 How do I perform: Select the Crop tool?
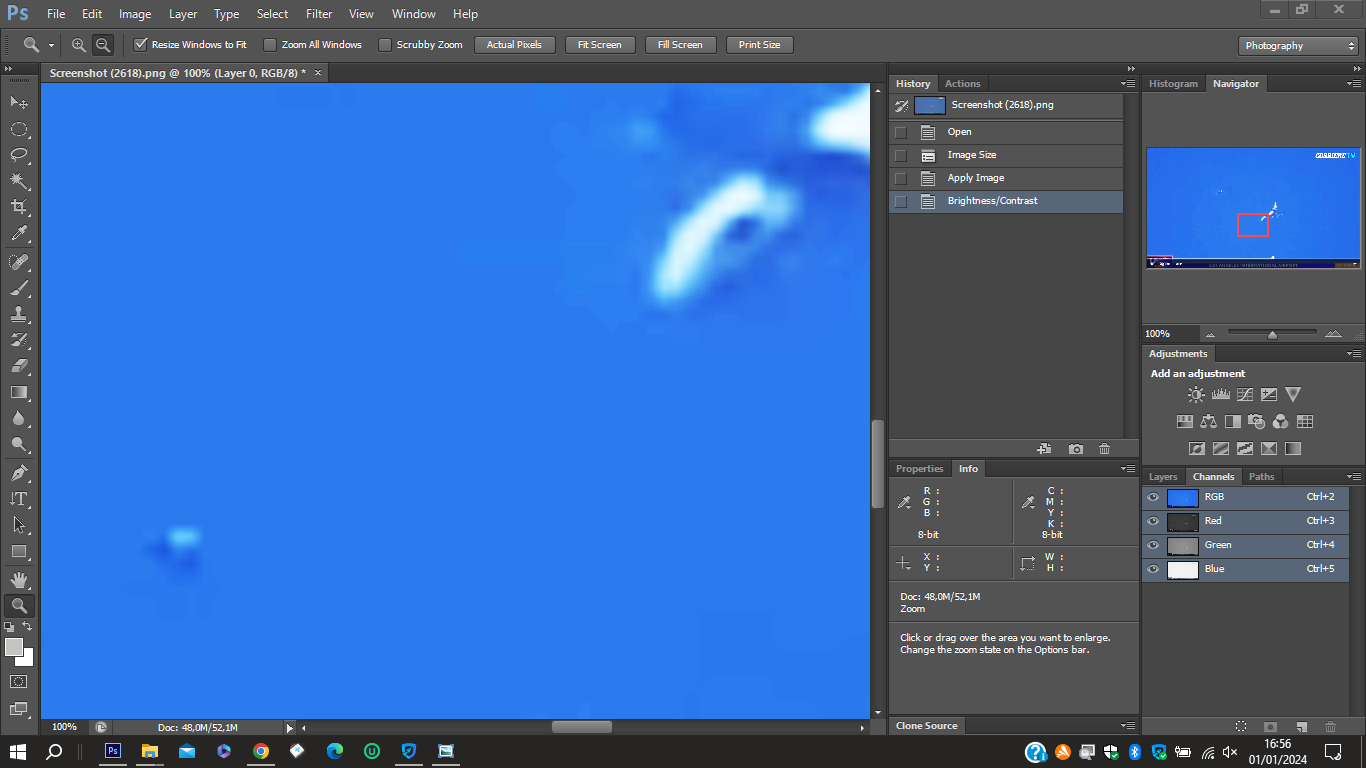pos(19,207)
